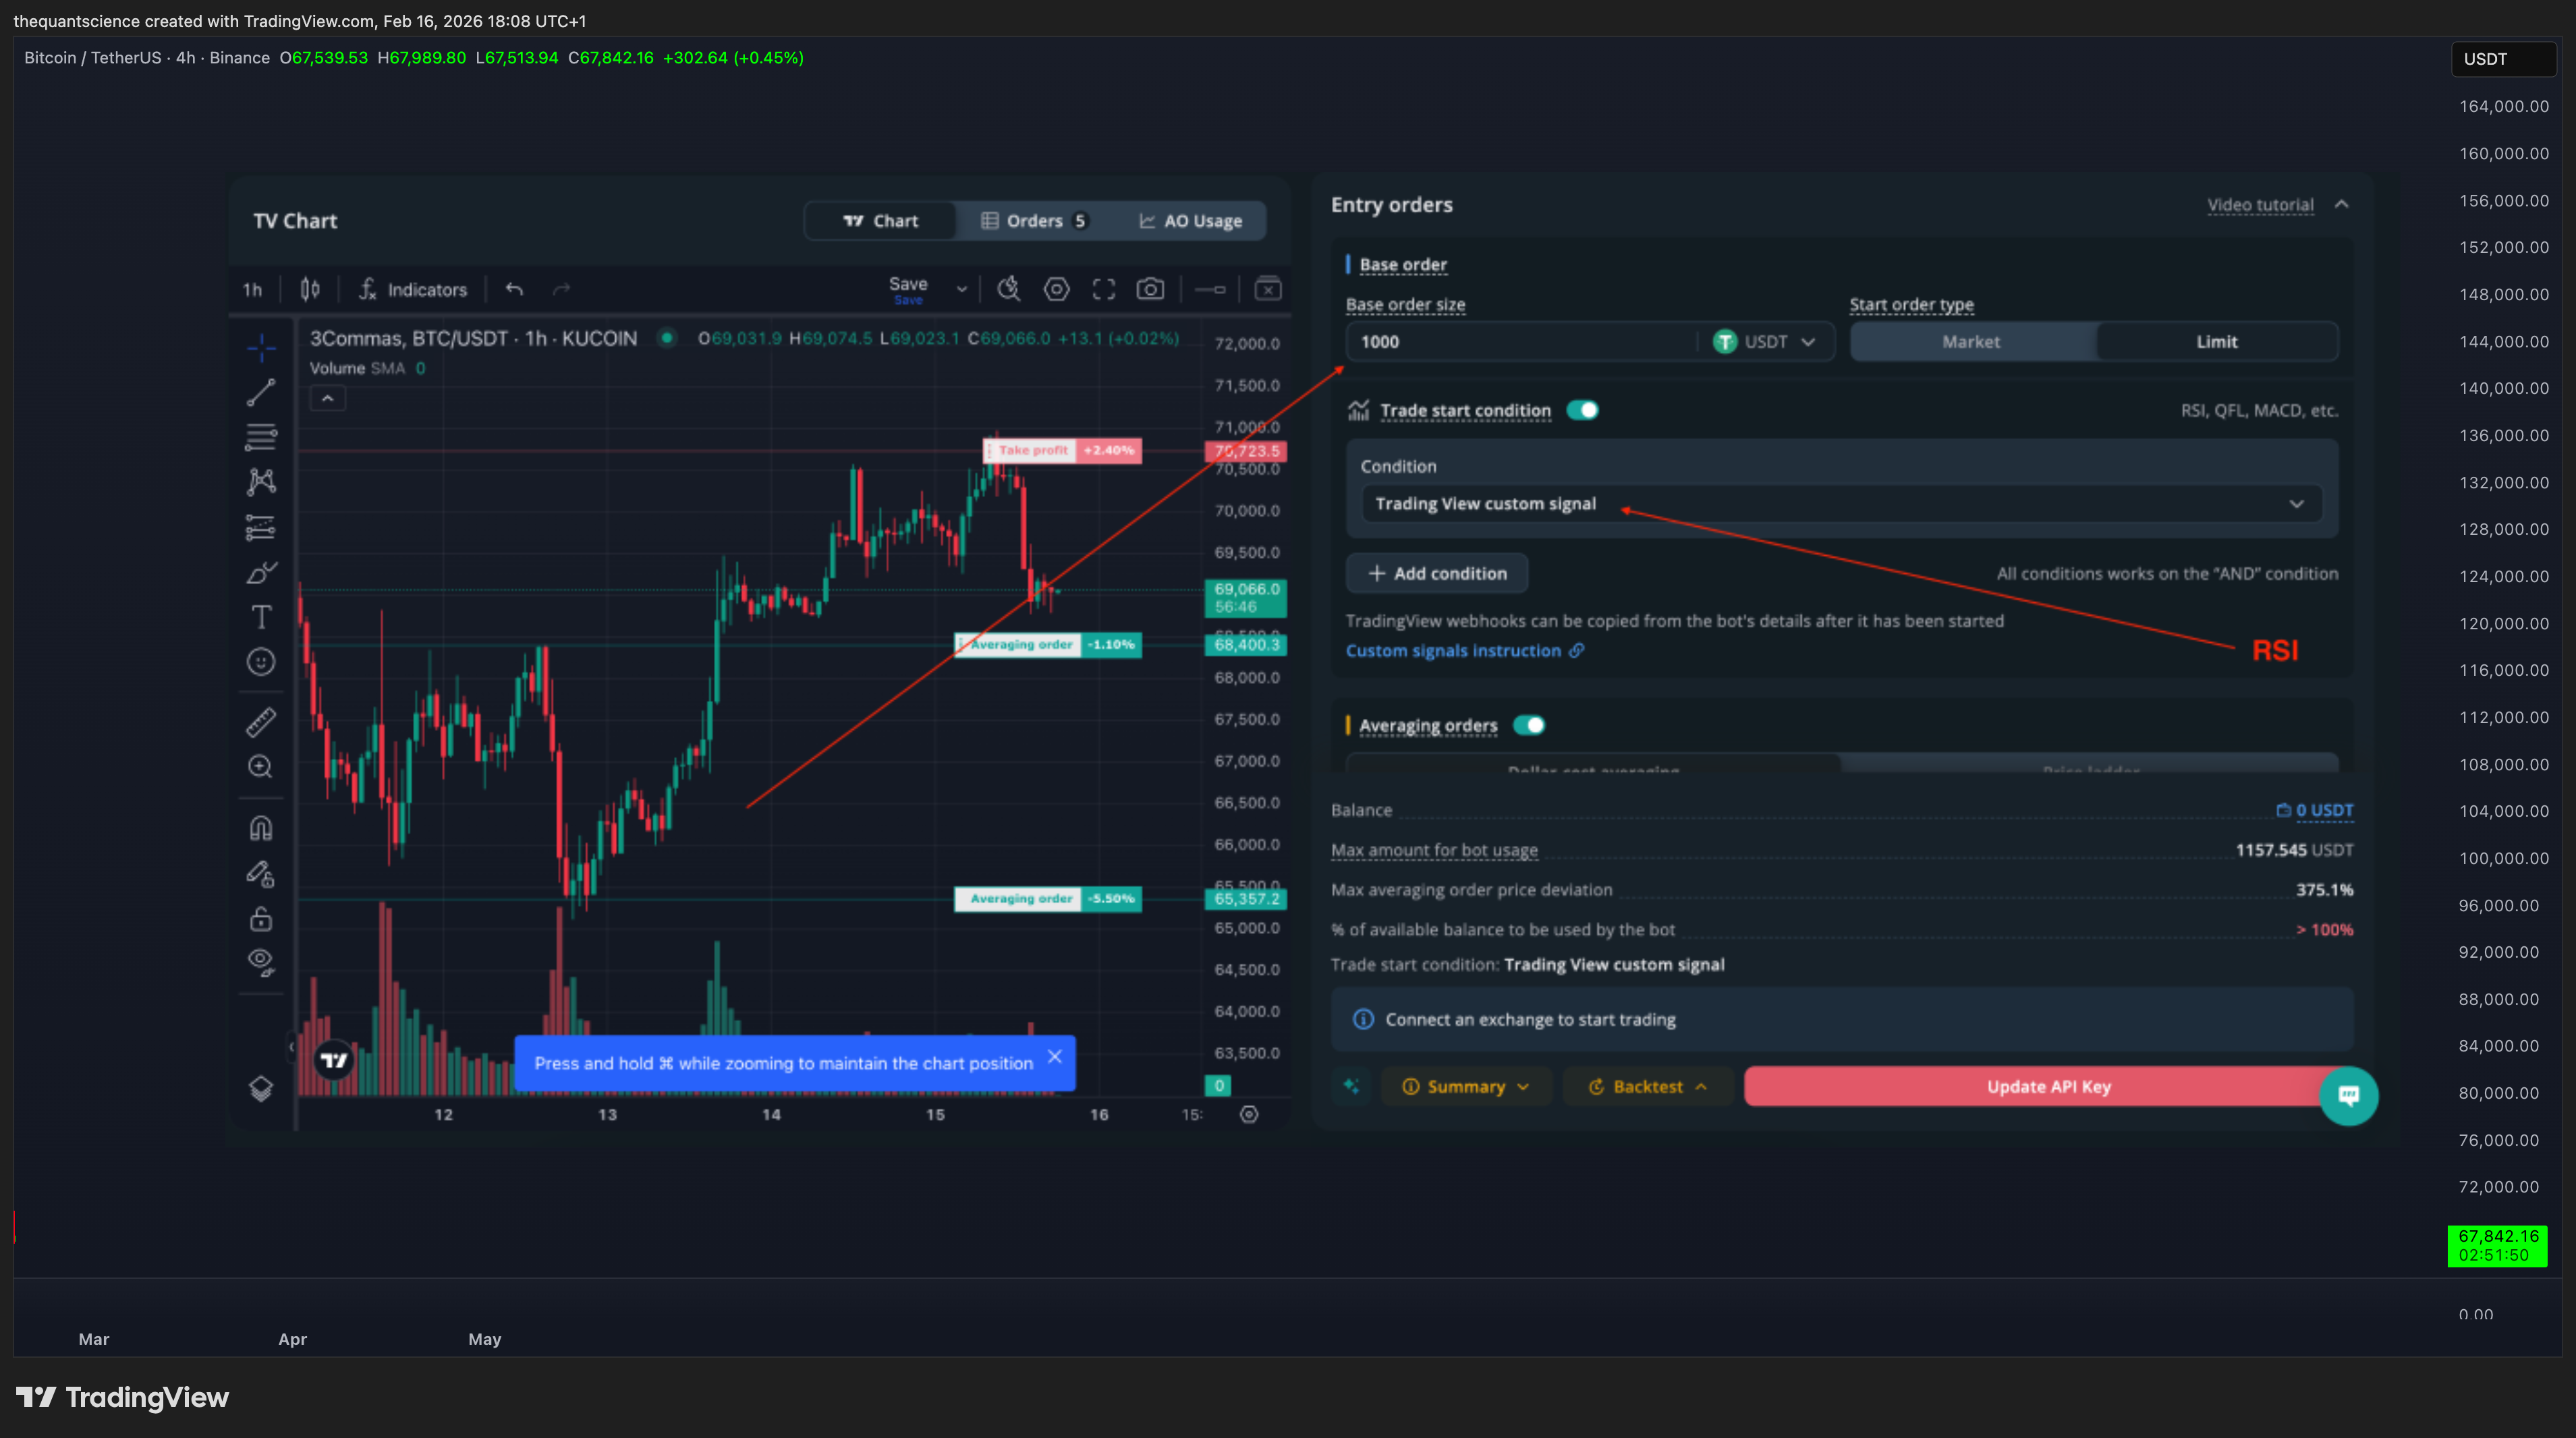Close the embedded TV chart panel
The image size is (2576, 1438).
pyautogui.click(x=1268, y=289)
